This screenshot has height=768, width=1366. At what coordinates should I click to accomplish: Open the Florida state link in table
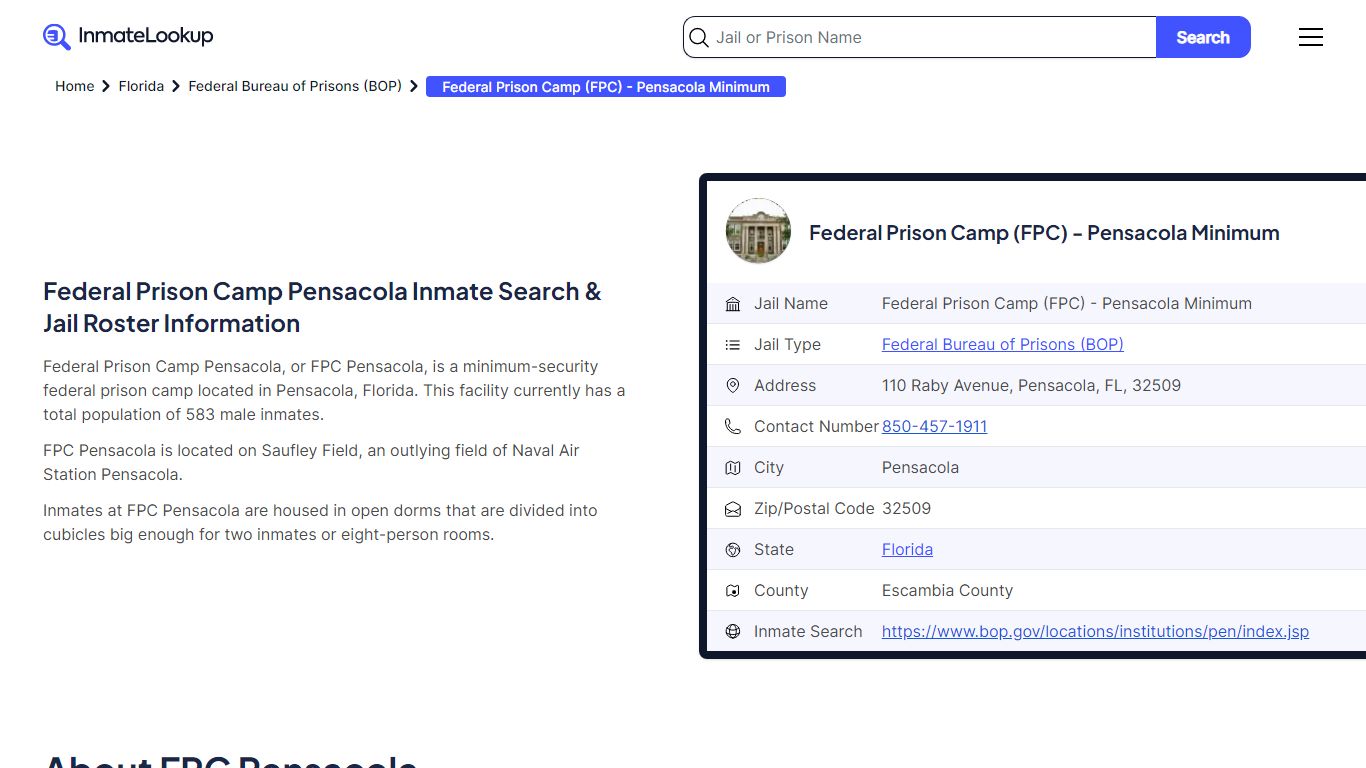[907, 550]
